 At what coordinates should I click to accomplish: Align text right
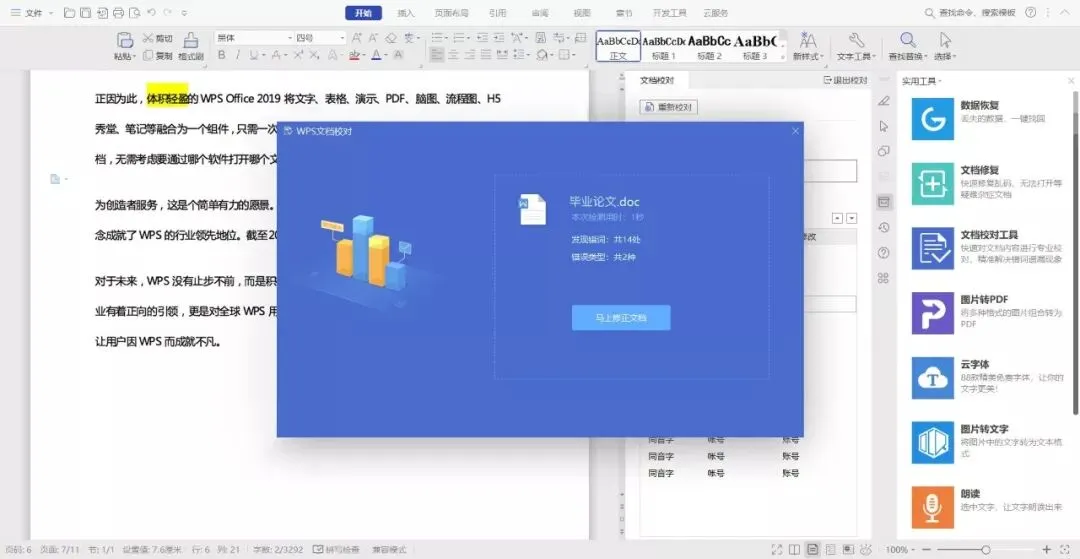click(470, 55)
